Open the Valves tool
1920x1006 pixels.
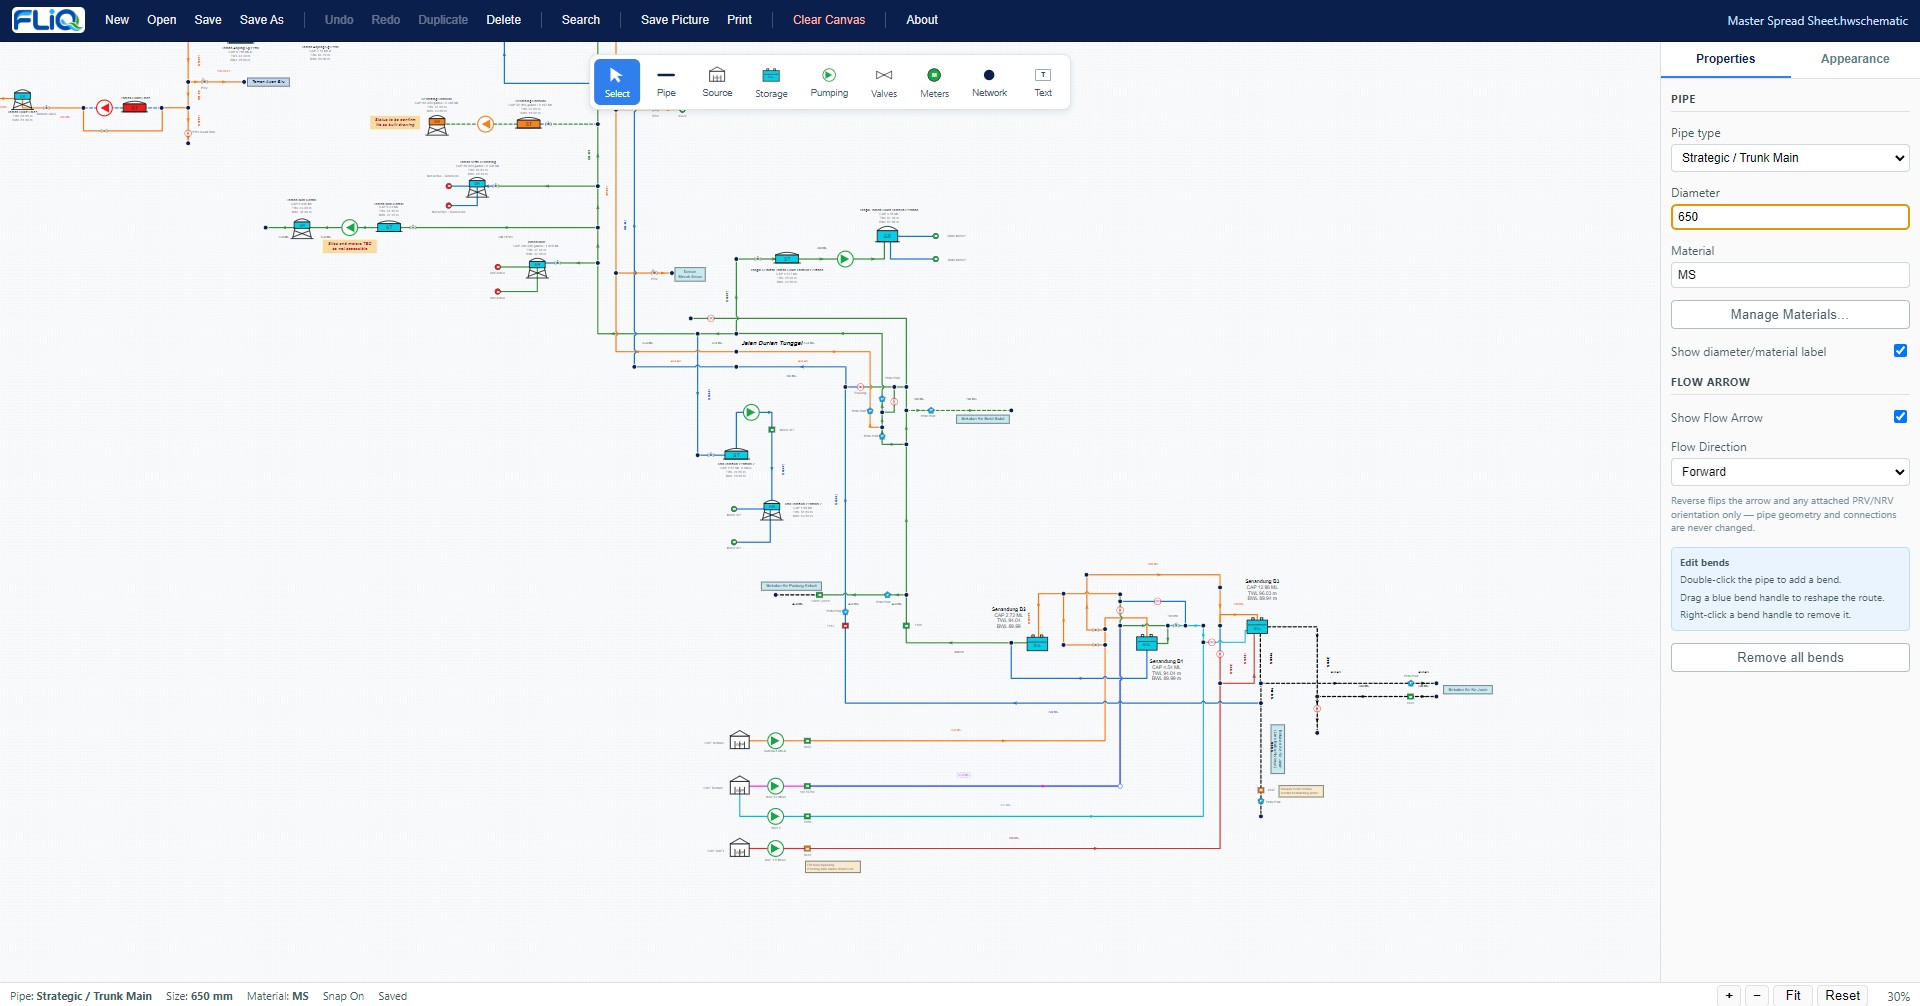click(884, 82)
